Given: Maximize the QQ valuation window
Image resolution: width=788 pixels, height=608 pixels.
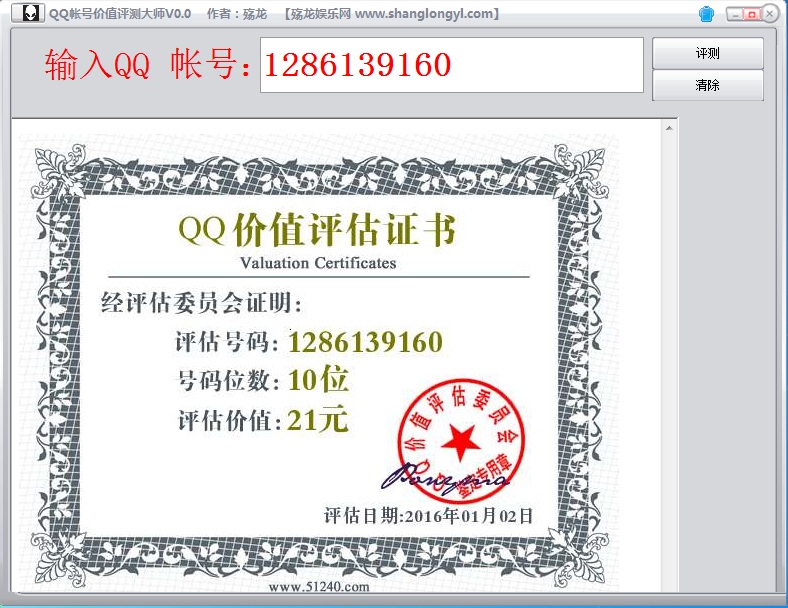Looking at the screenshot, I should pyautogui.click(x=752, y=14).
